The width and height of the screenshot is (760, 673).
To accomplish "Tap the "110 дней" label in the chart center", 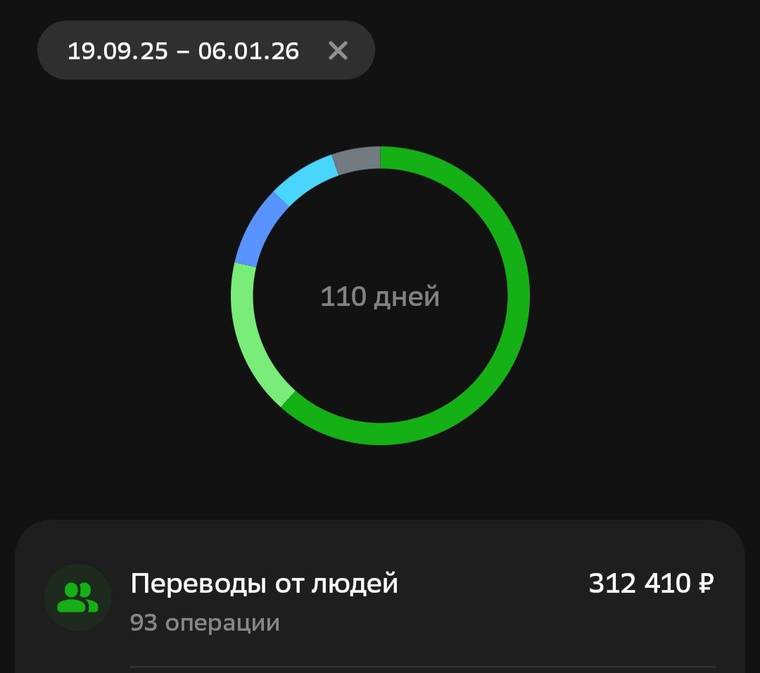I will (380, 297).
